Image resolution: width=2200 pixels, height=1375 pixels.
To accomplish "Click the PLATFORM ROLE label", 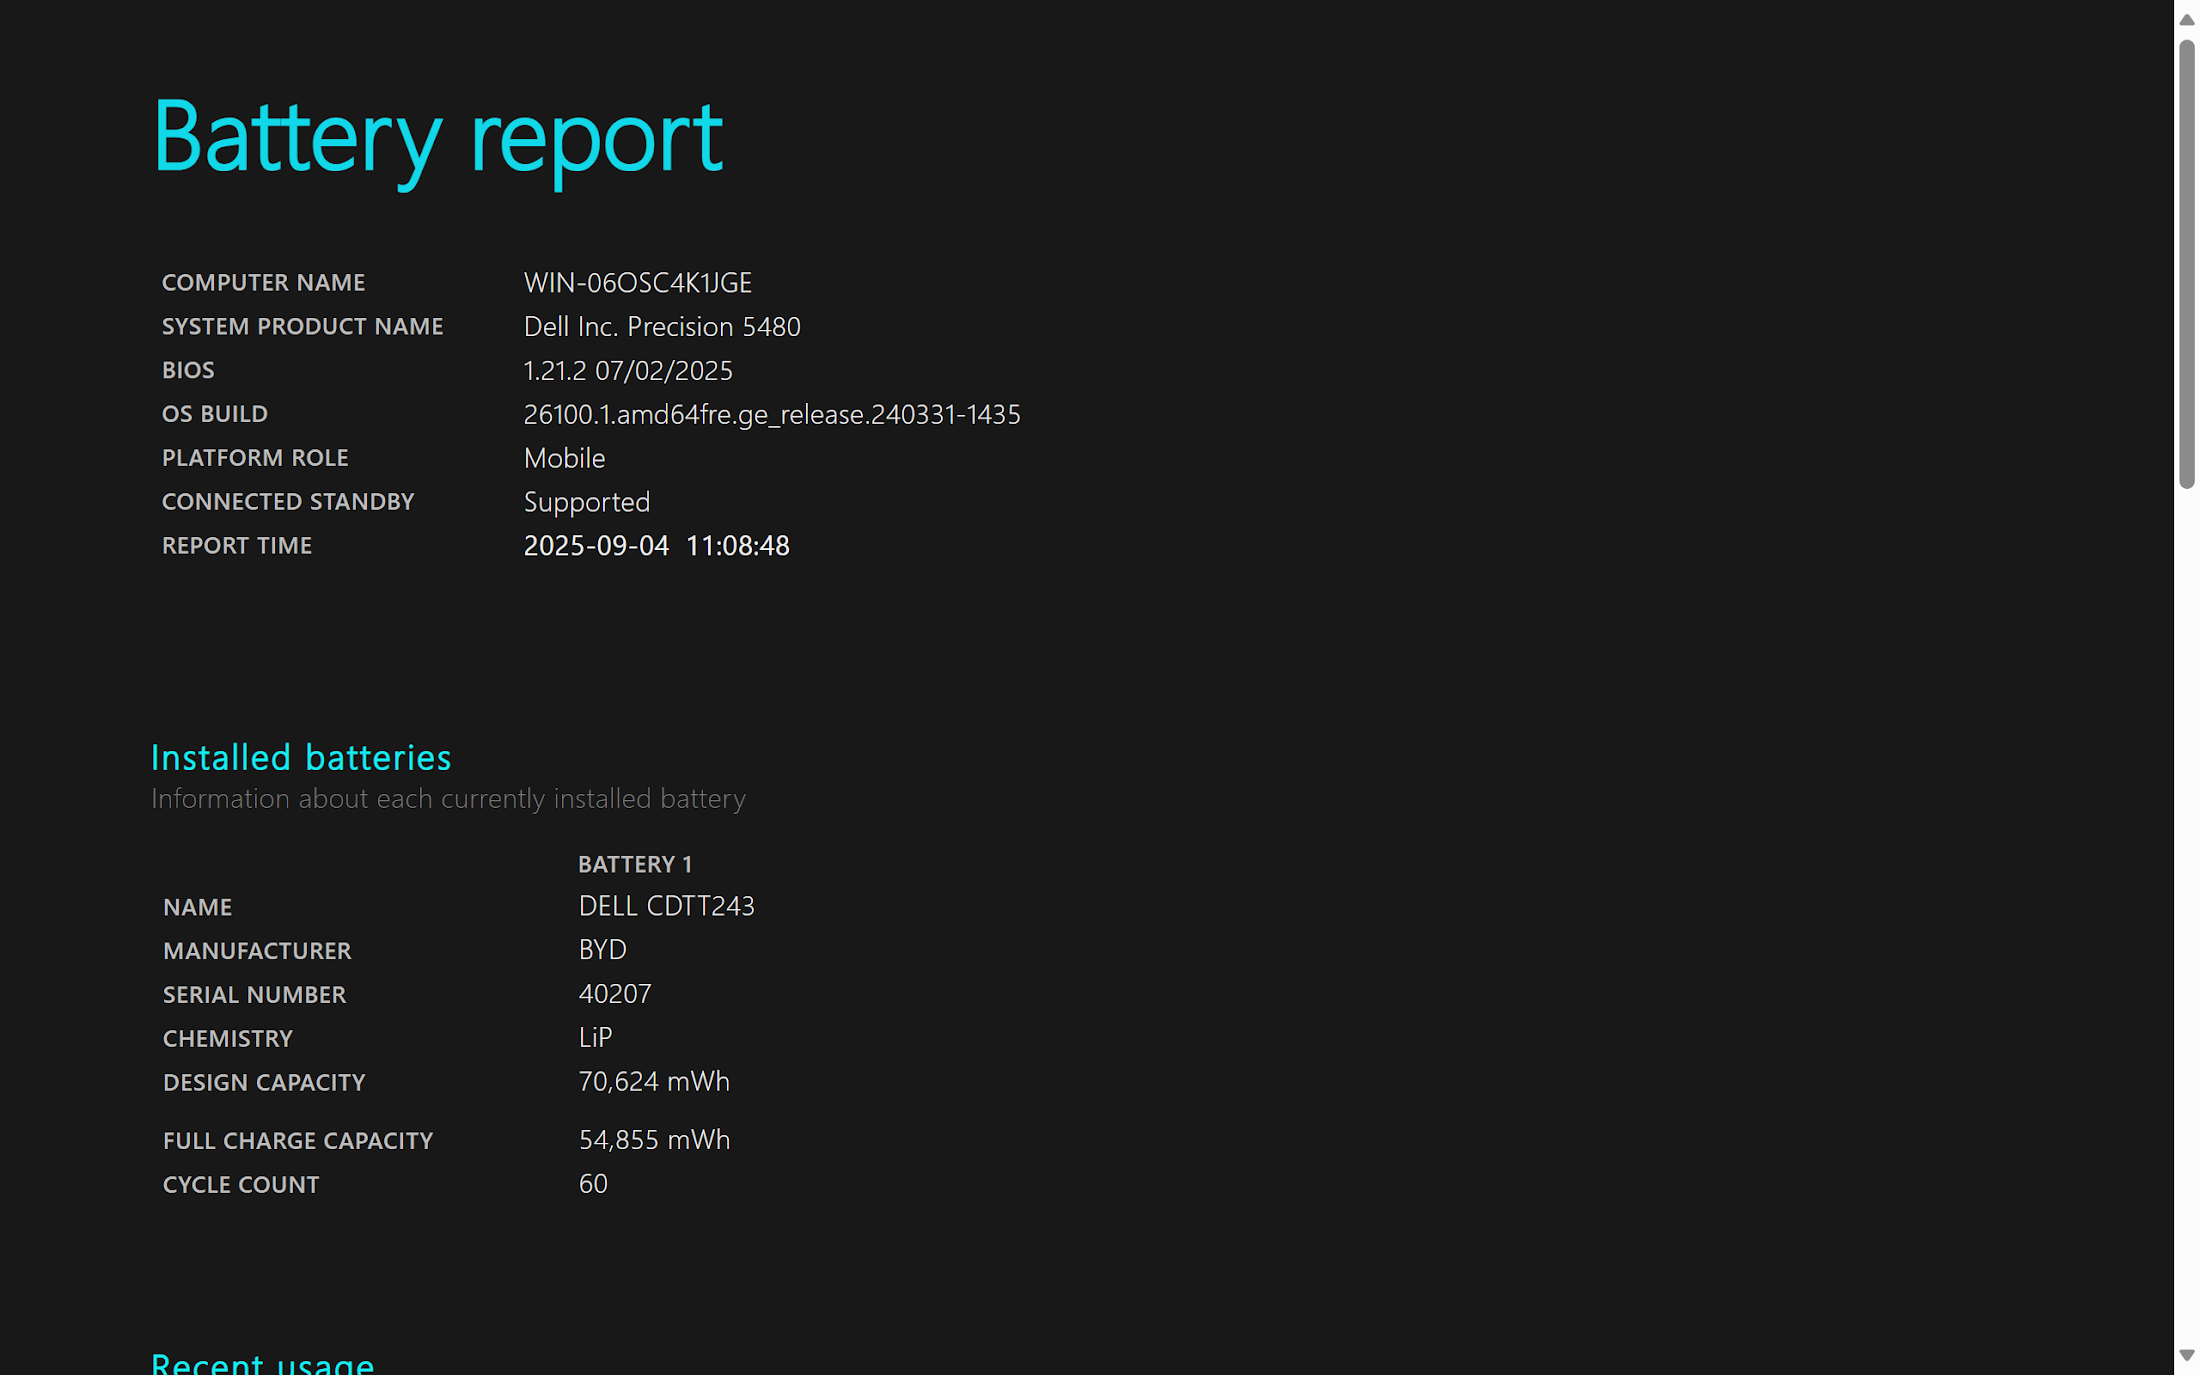I will (255, 459).
